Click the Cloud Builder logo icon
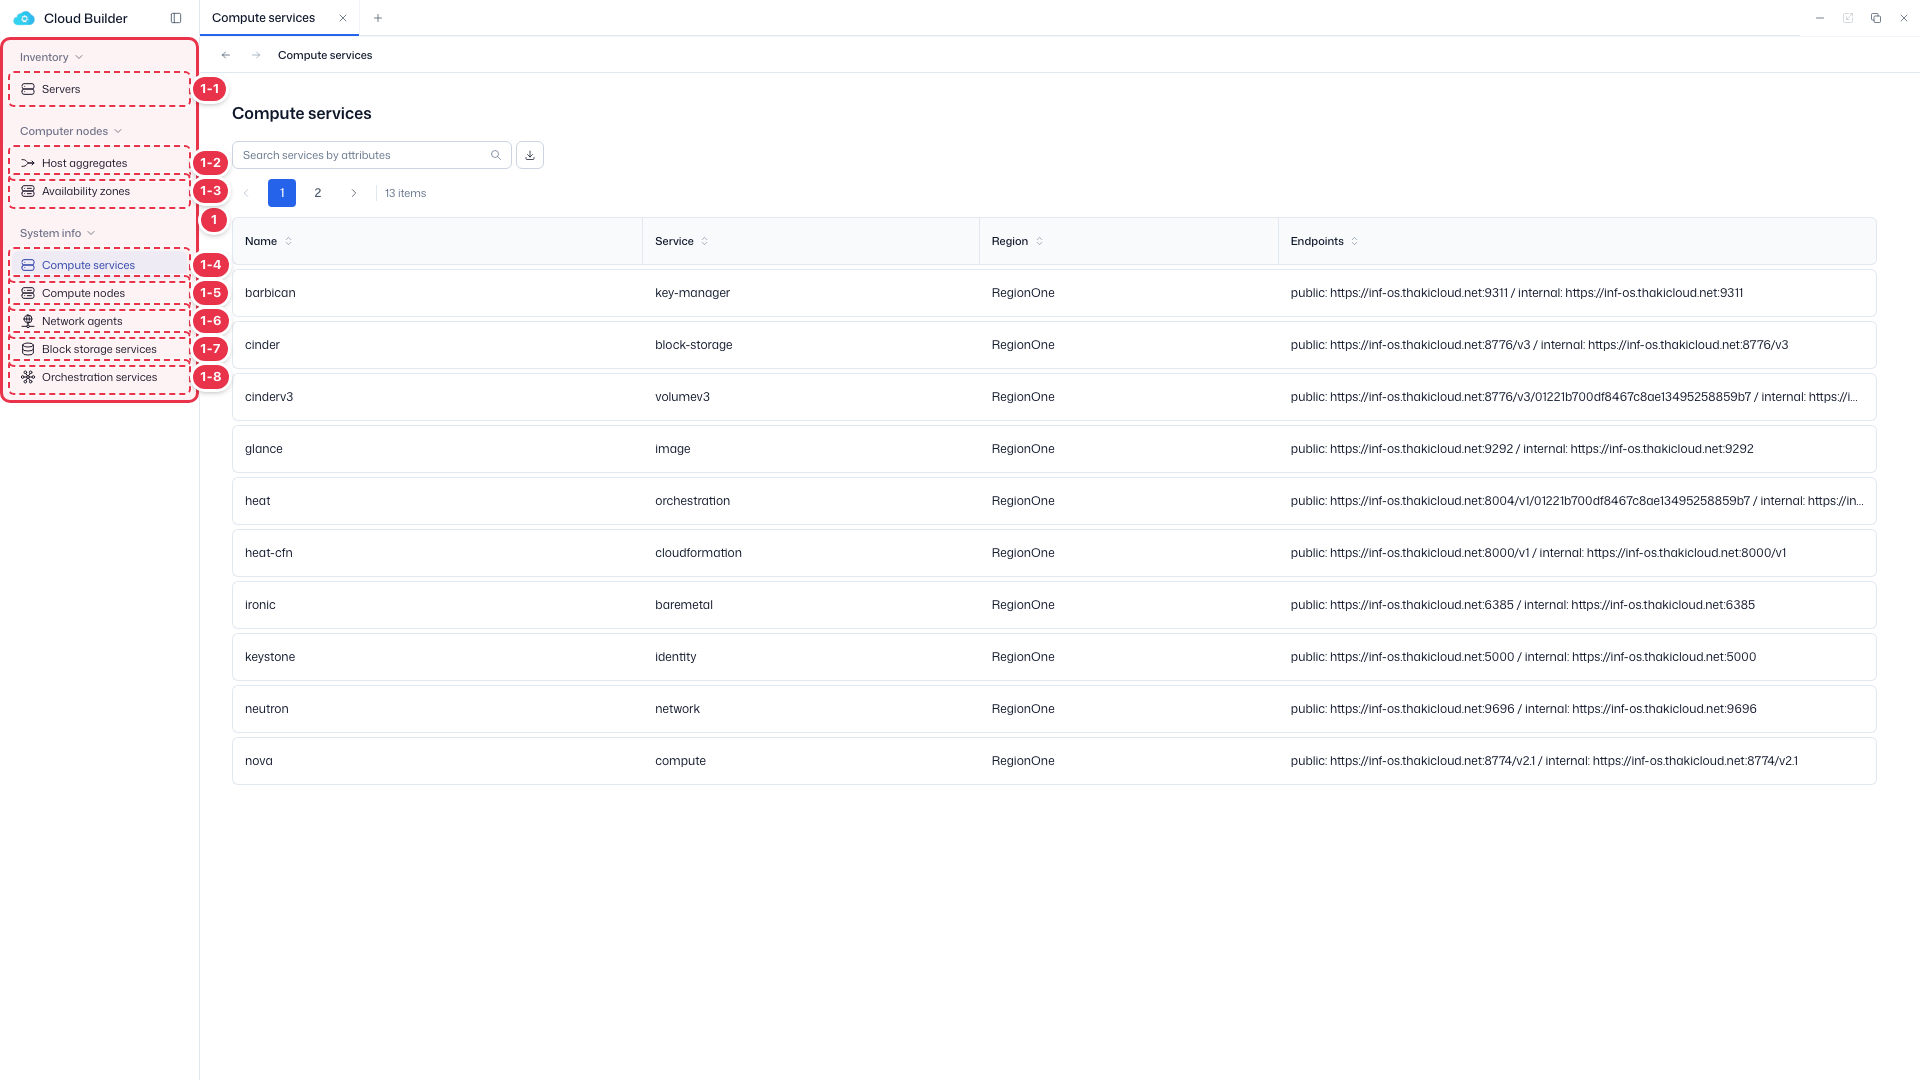 pyautogui.click(x=24, y=18)
